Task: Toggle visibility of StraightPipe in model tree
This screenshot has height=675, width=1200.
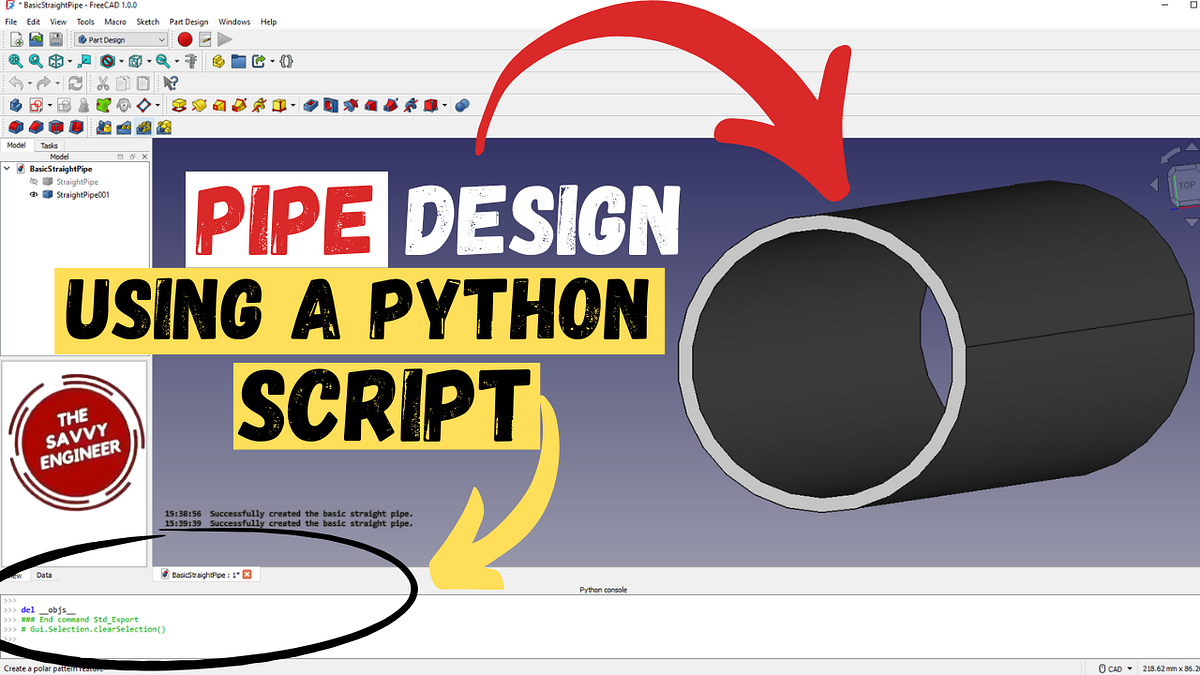Action: coord(33,181)
